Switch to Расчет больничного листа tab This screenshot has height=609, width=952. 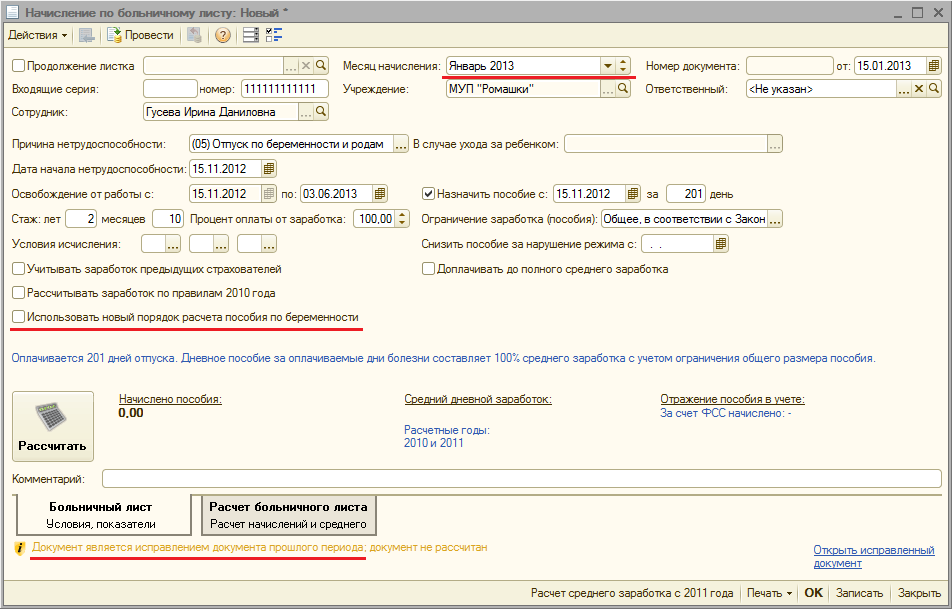287,515
